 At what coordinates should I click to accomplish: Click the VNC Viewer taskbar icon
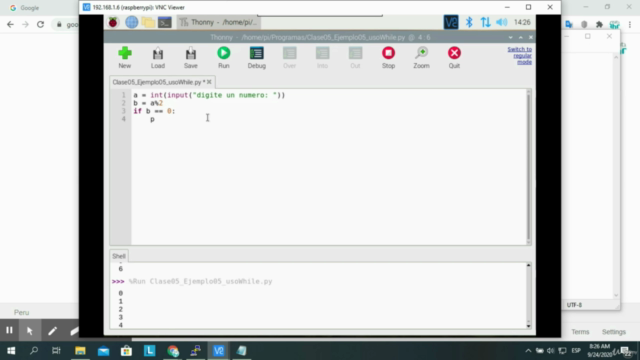[x=218, y=351]
